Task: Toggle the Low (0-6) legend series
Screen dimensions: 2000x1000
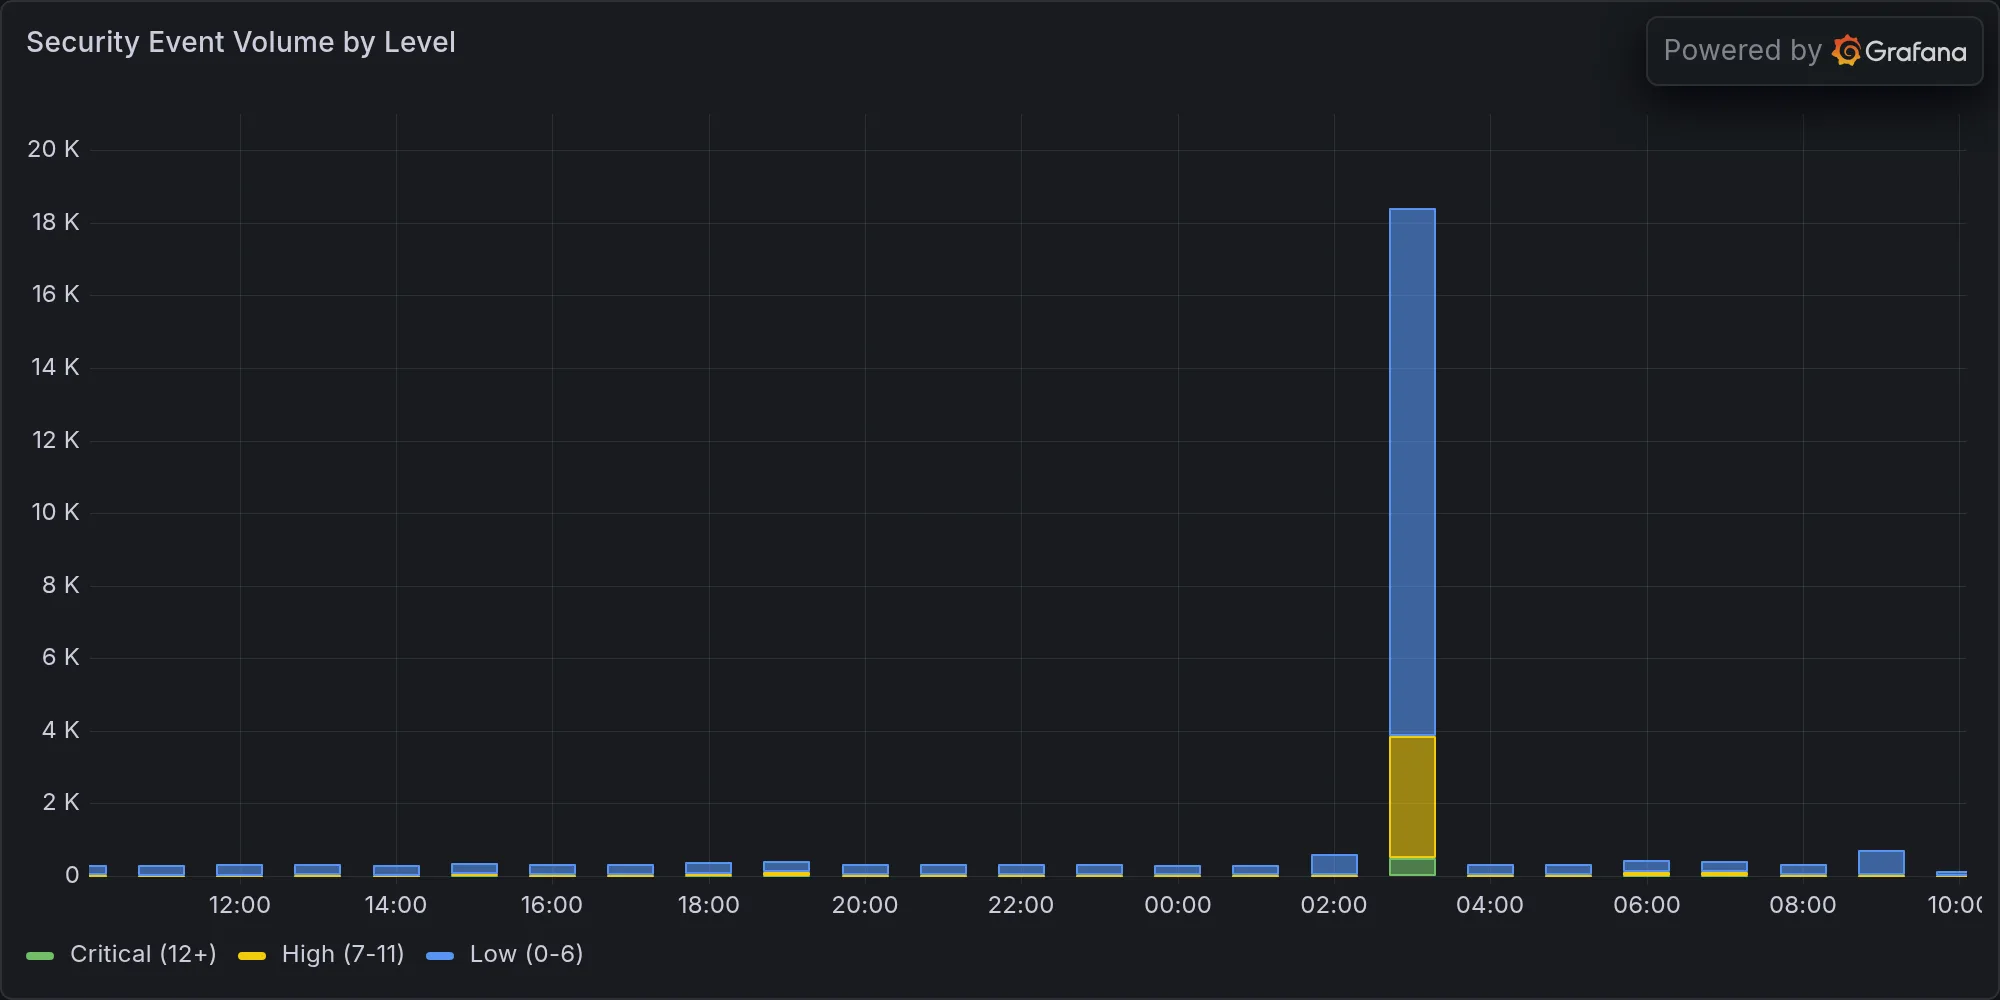Action: pyautogui.click(x=526, y=954)
